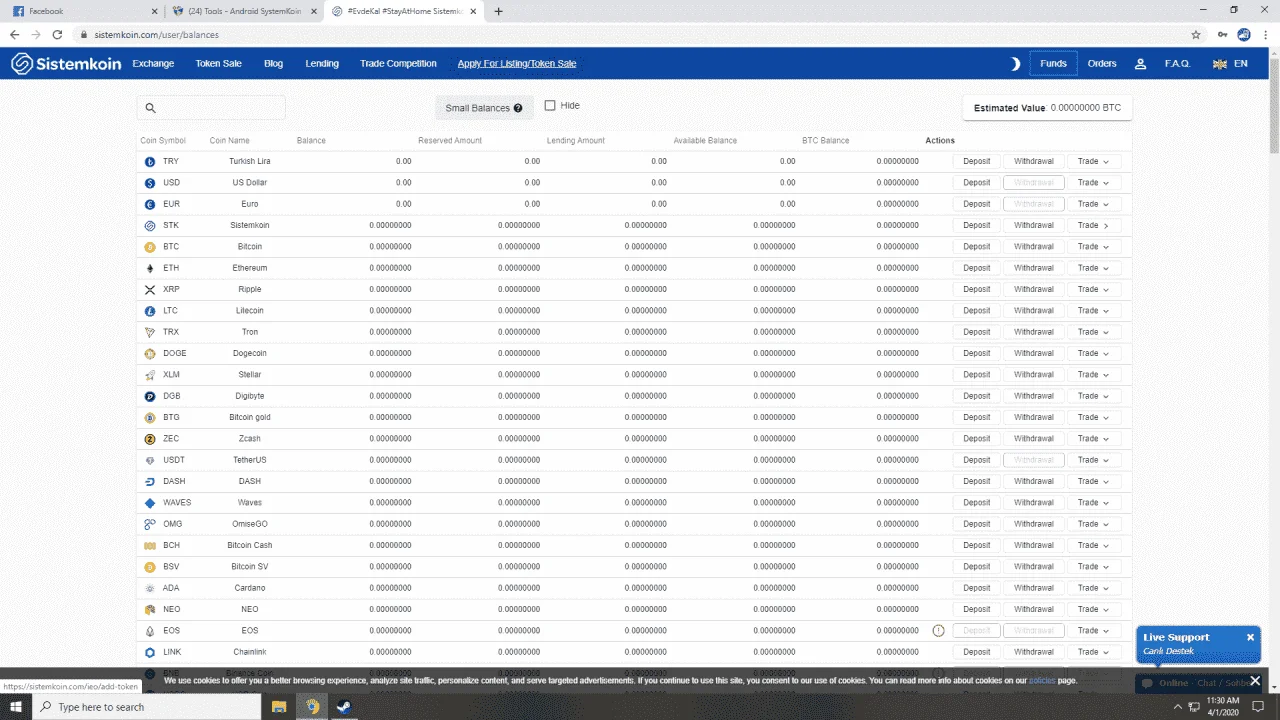
Task: Click the NEO coin icon
Action: 150,609
